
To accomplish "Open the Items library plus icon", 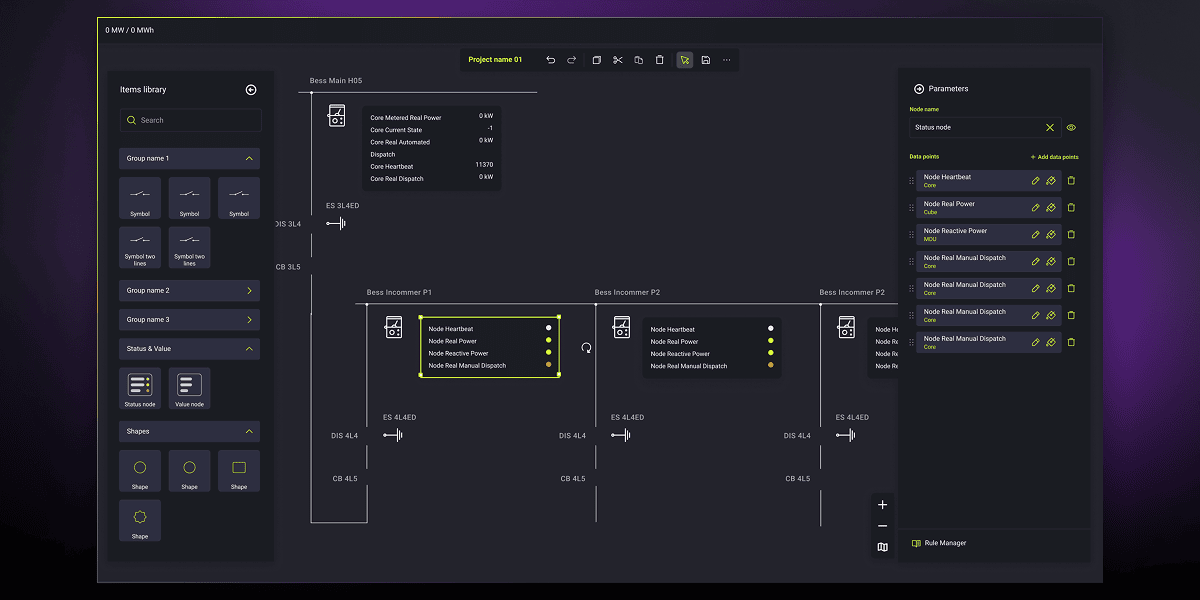I will [250, 89].
